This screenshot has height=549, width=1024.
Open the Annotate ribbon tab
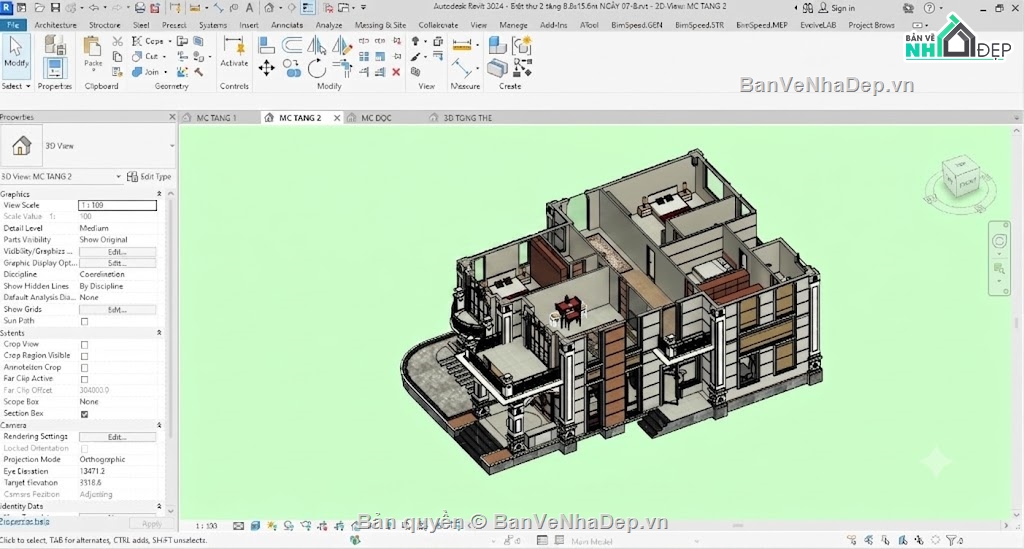[x=287, y=25]
